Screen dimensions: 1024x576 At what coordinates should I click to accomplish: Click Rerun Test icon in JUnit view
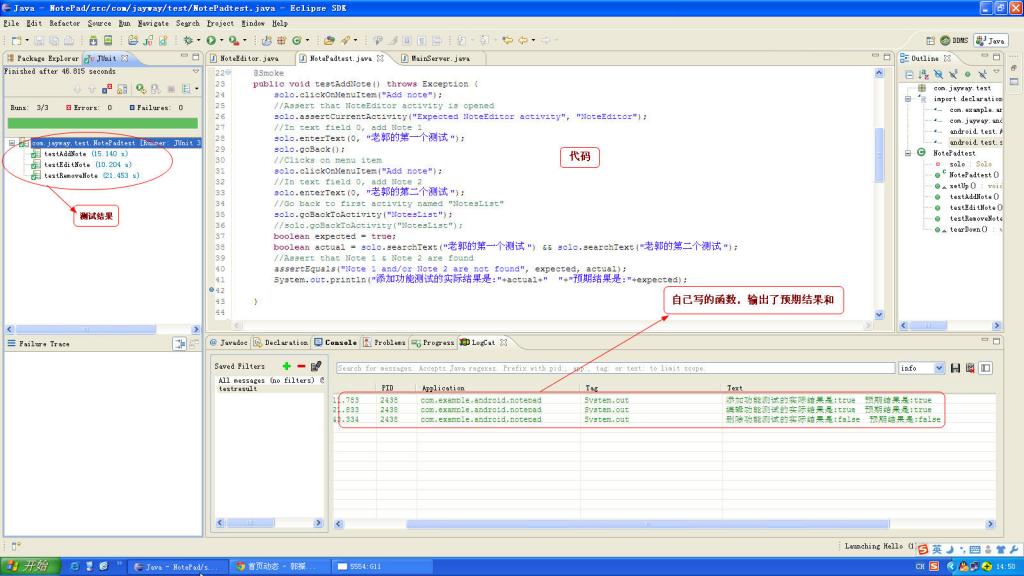(x=141, y=89)
